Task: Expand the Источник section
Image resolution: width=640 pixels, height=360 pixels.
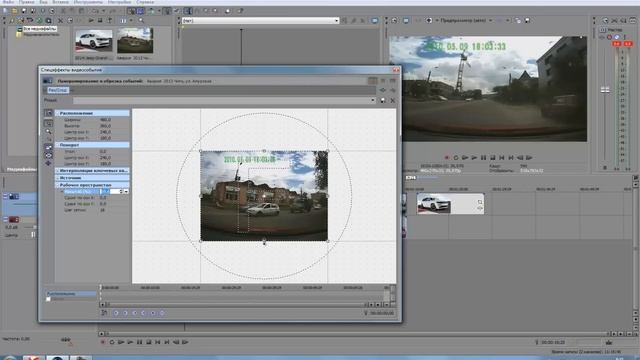Action: 58,178
